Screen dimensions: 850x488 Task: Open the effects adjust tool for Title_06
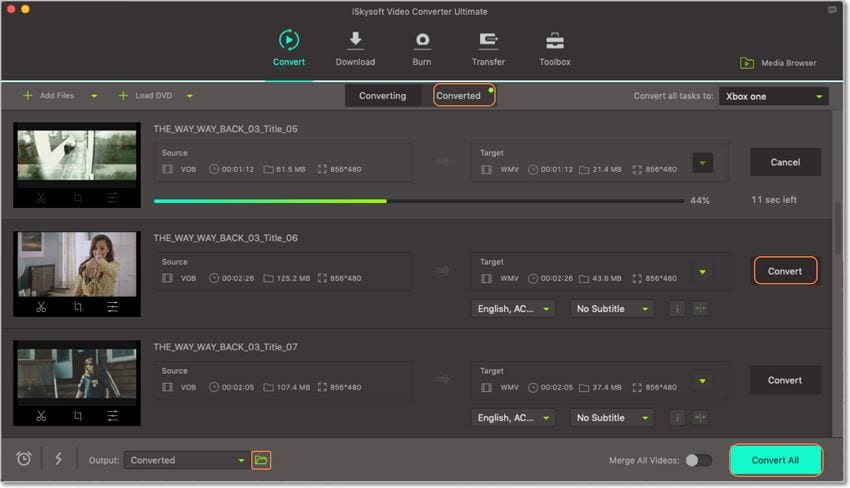click(x=113, y=307)
